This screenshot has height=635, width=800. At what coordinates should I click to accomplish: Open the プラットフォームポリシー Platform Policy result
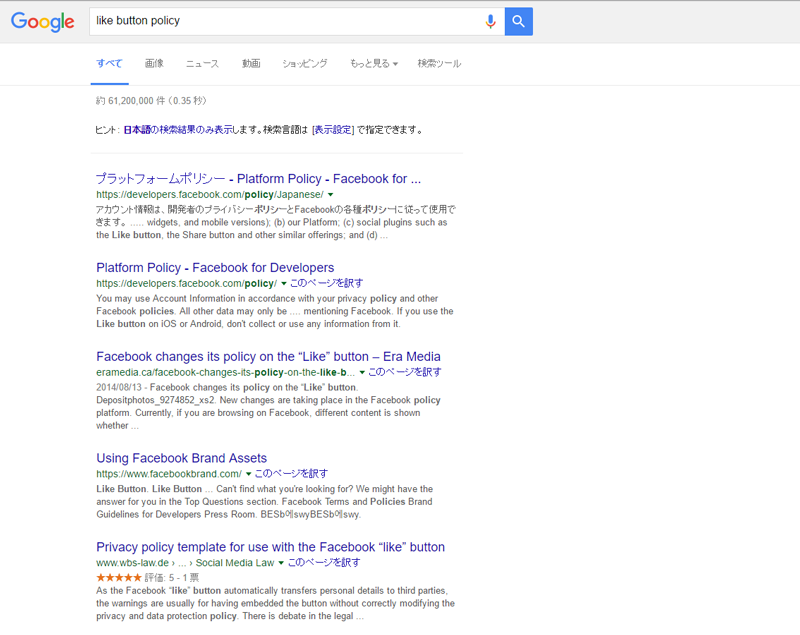click(x=258, y=179)
